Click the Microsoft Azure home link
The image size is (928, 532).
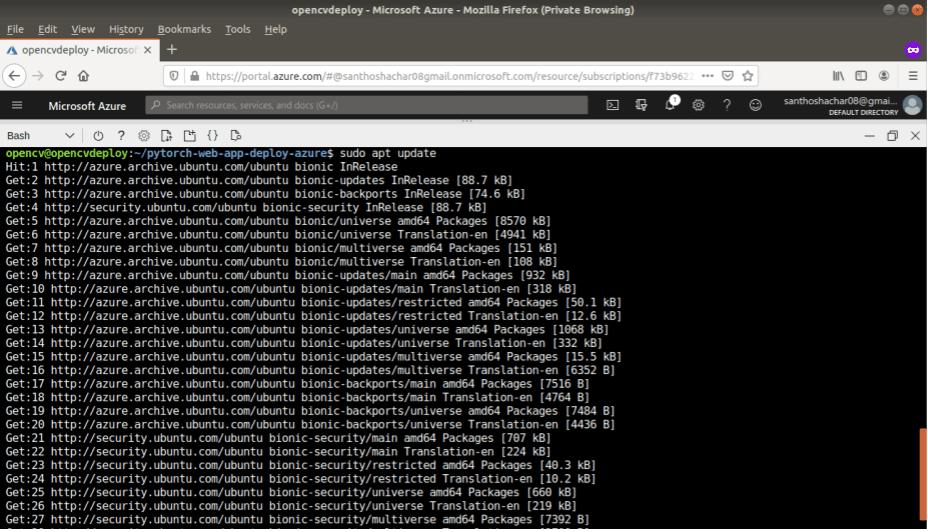87,106
